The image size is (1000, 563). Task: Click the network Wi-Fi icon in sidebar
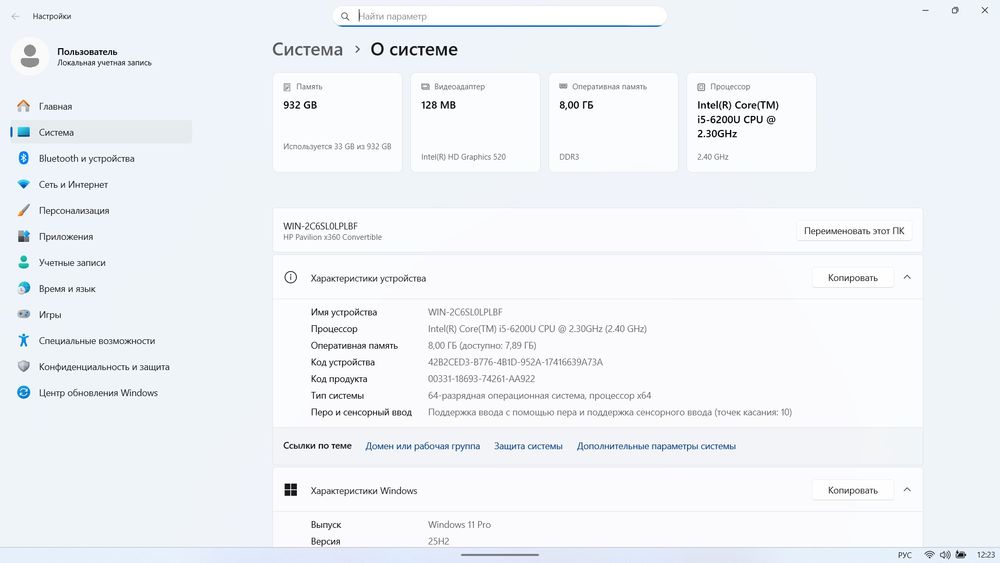tap(24, 184)
